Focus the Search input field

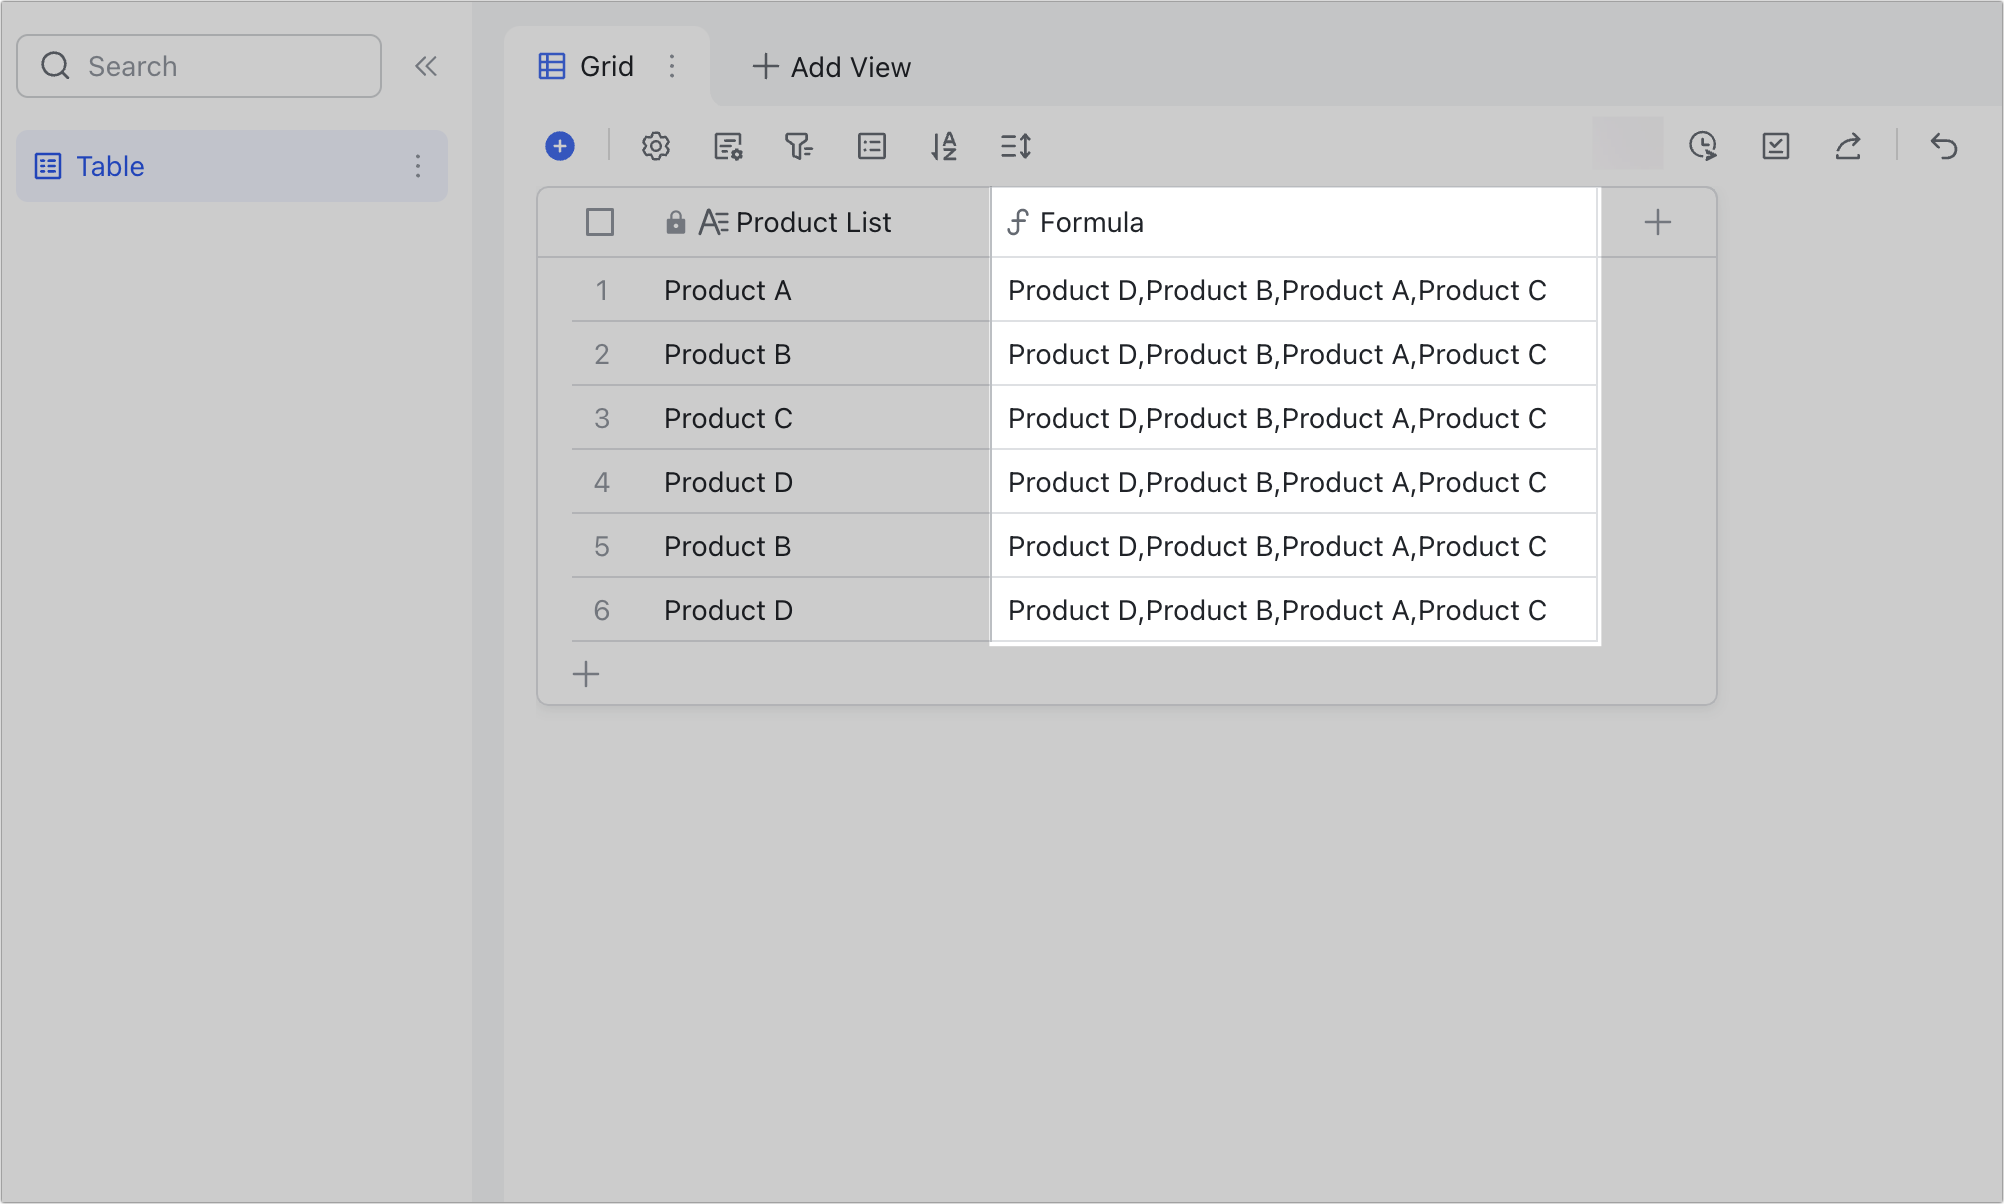point(199,66)
